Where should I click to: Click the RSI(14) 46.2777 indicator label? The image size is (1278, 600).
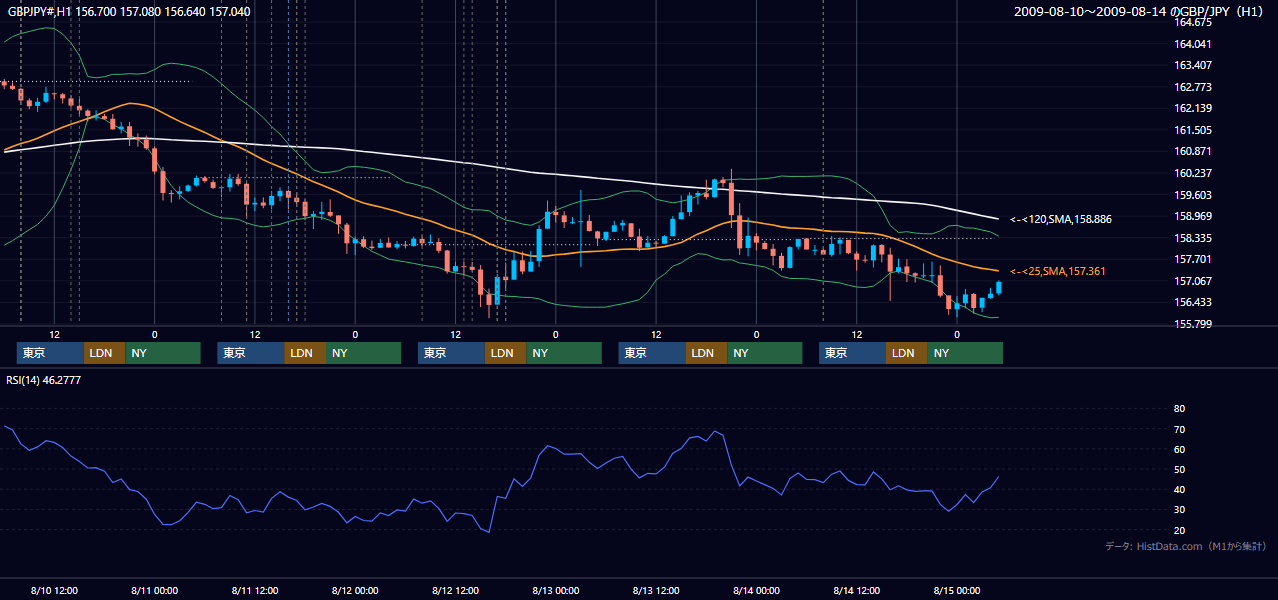click(45, 380)
